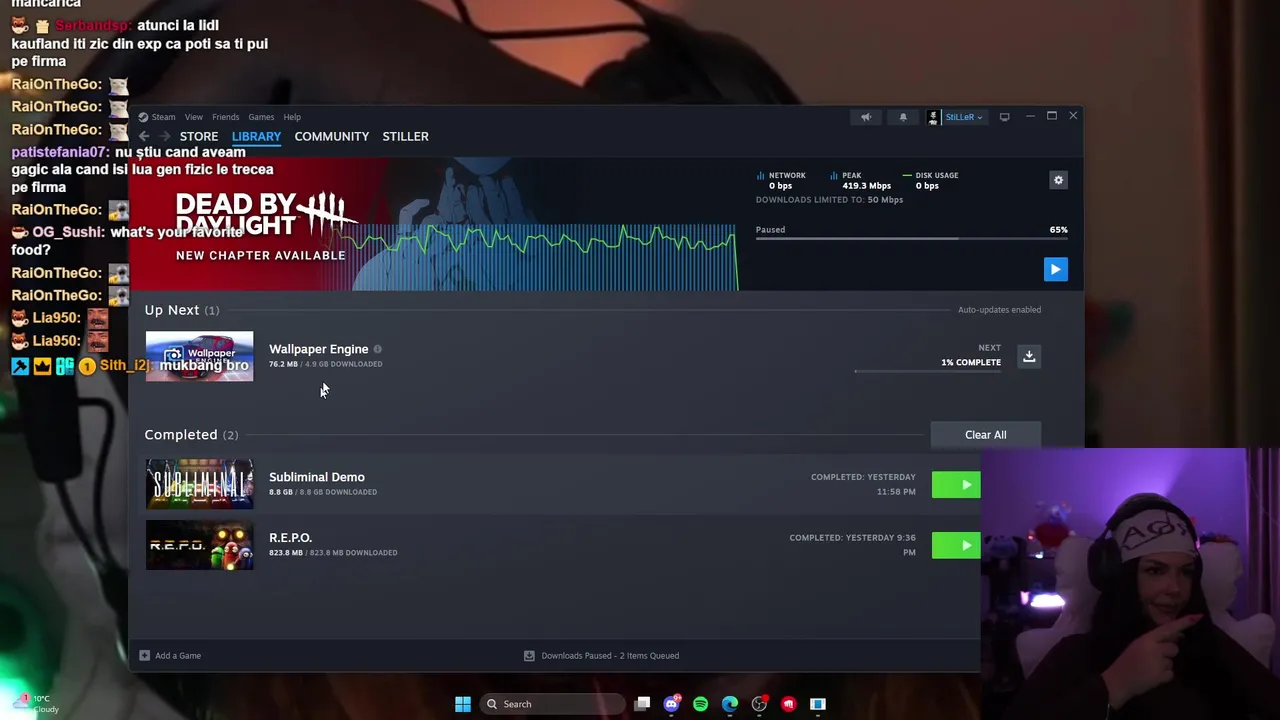Click the Add a Game plus icon
The width and height of the screenshot is (1280, 720).
[145, 656]
